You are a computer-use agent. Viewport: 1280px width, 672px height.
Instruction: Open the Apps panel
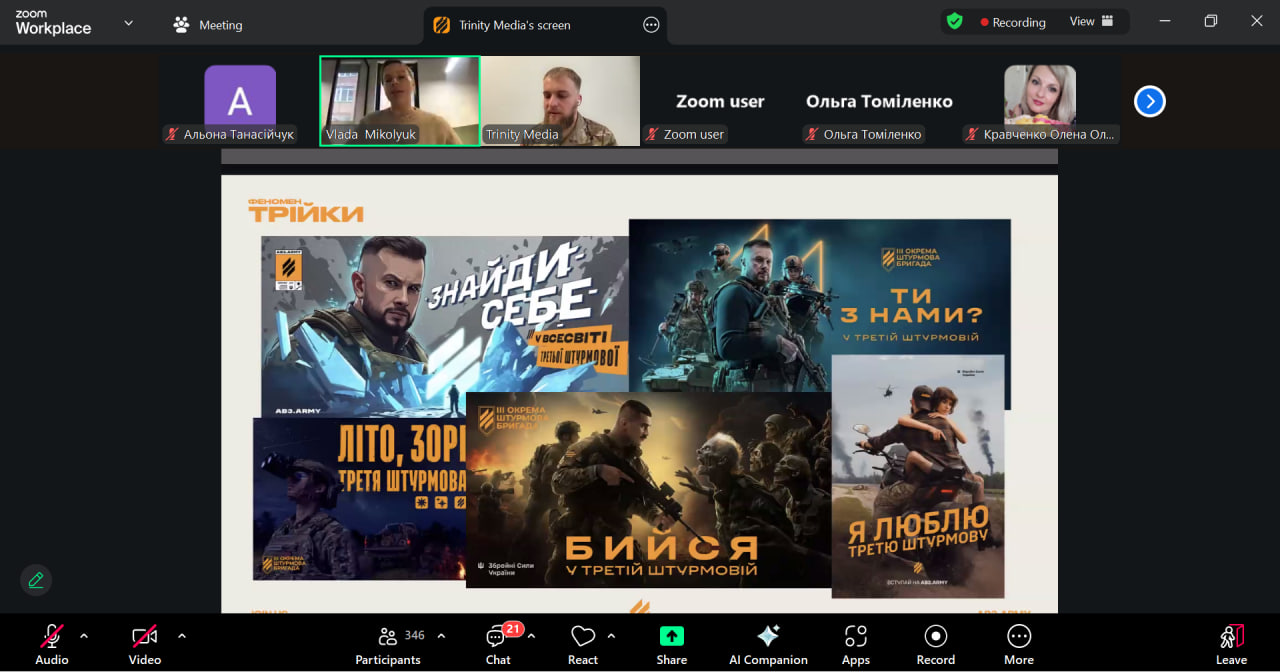pos(855,643)
